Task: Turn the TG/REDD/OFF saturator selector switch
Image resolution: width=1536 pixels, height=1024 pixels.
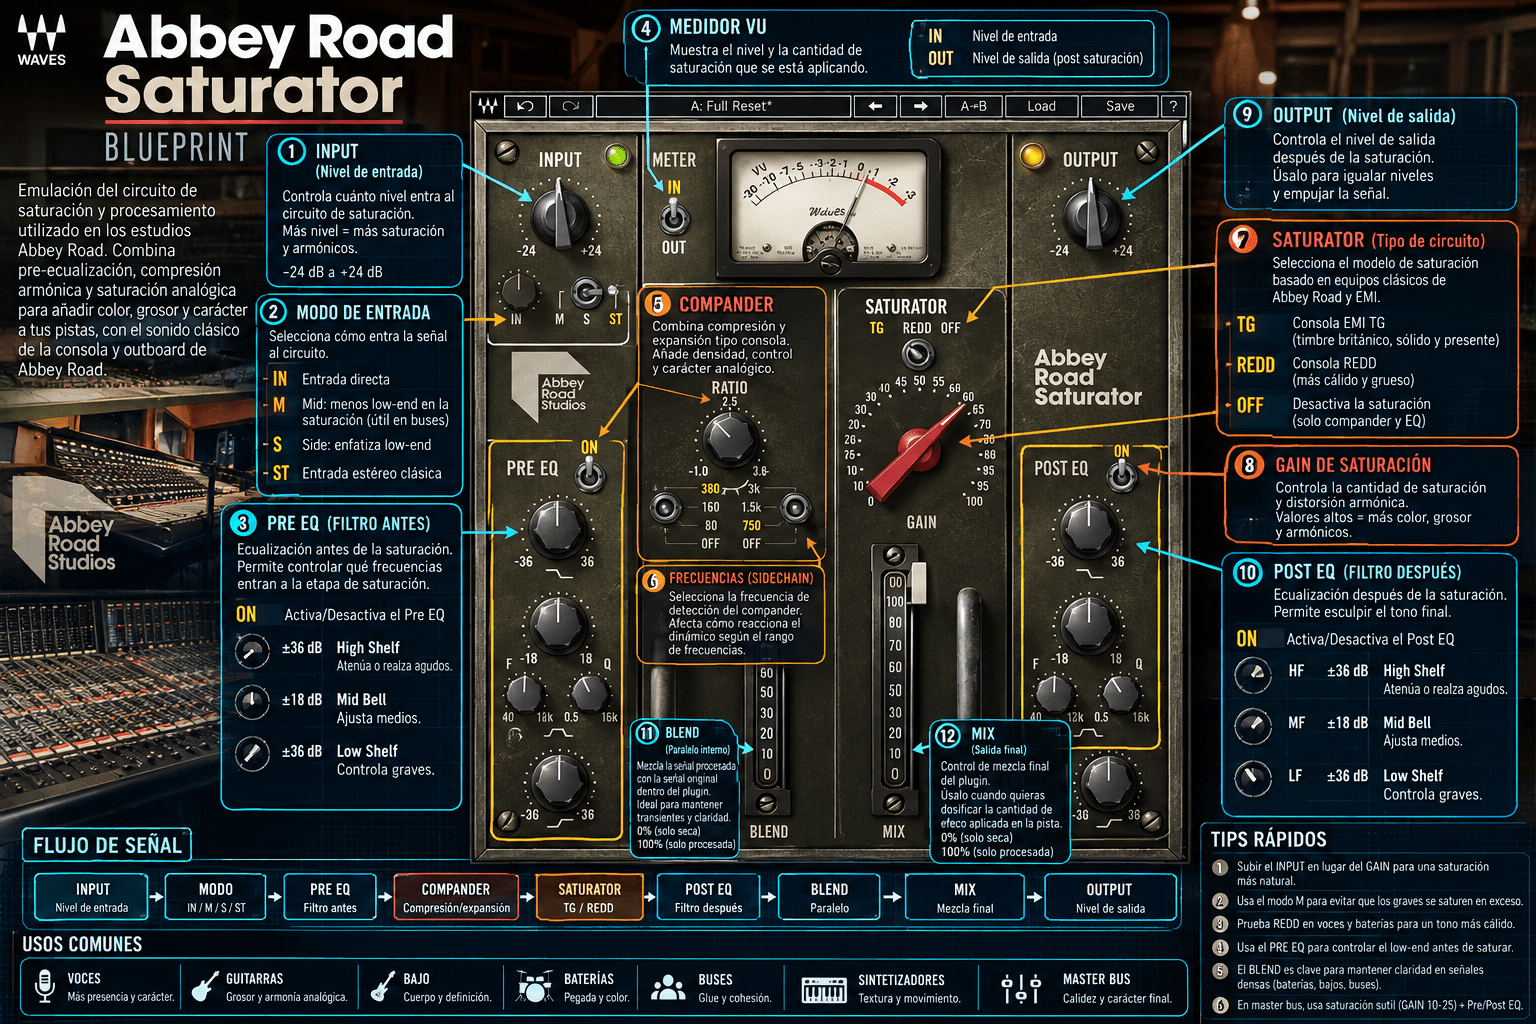Action: 917,354
